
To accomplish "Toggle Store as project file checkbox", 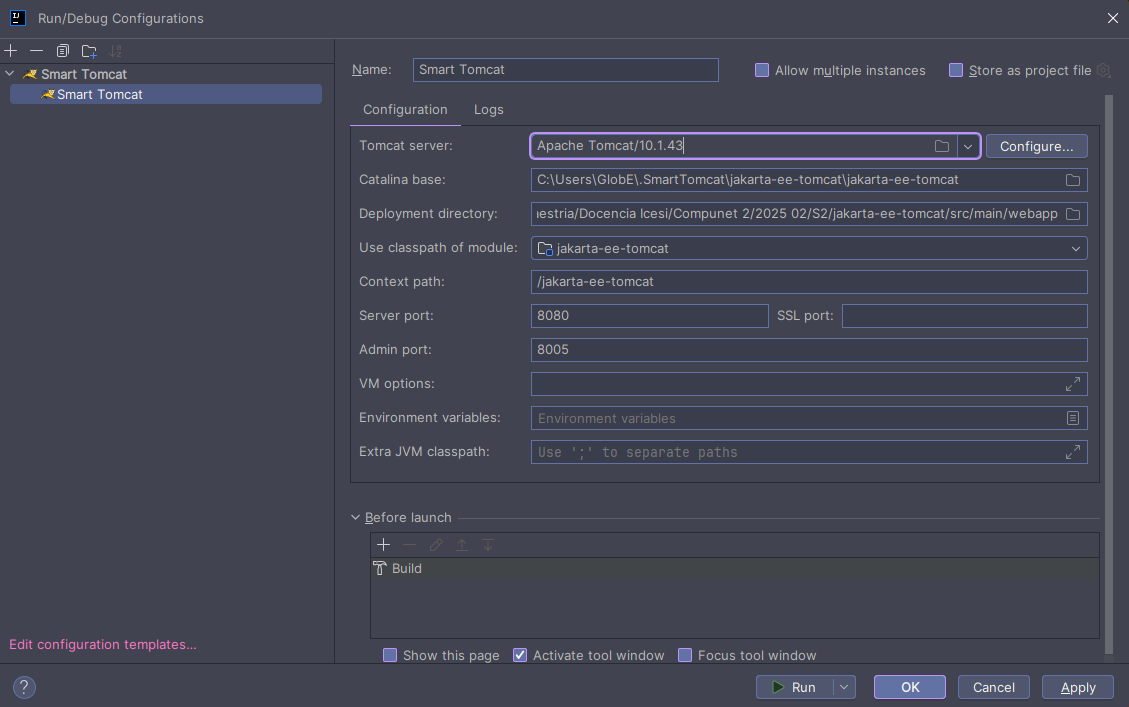I will coord(956,70).
